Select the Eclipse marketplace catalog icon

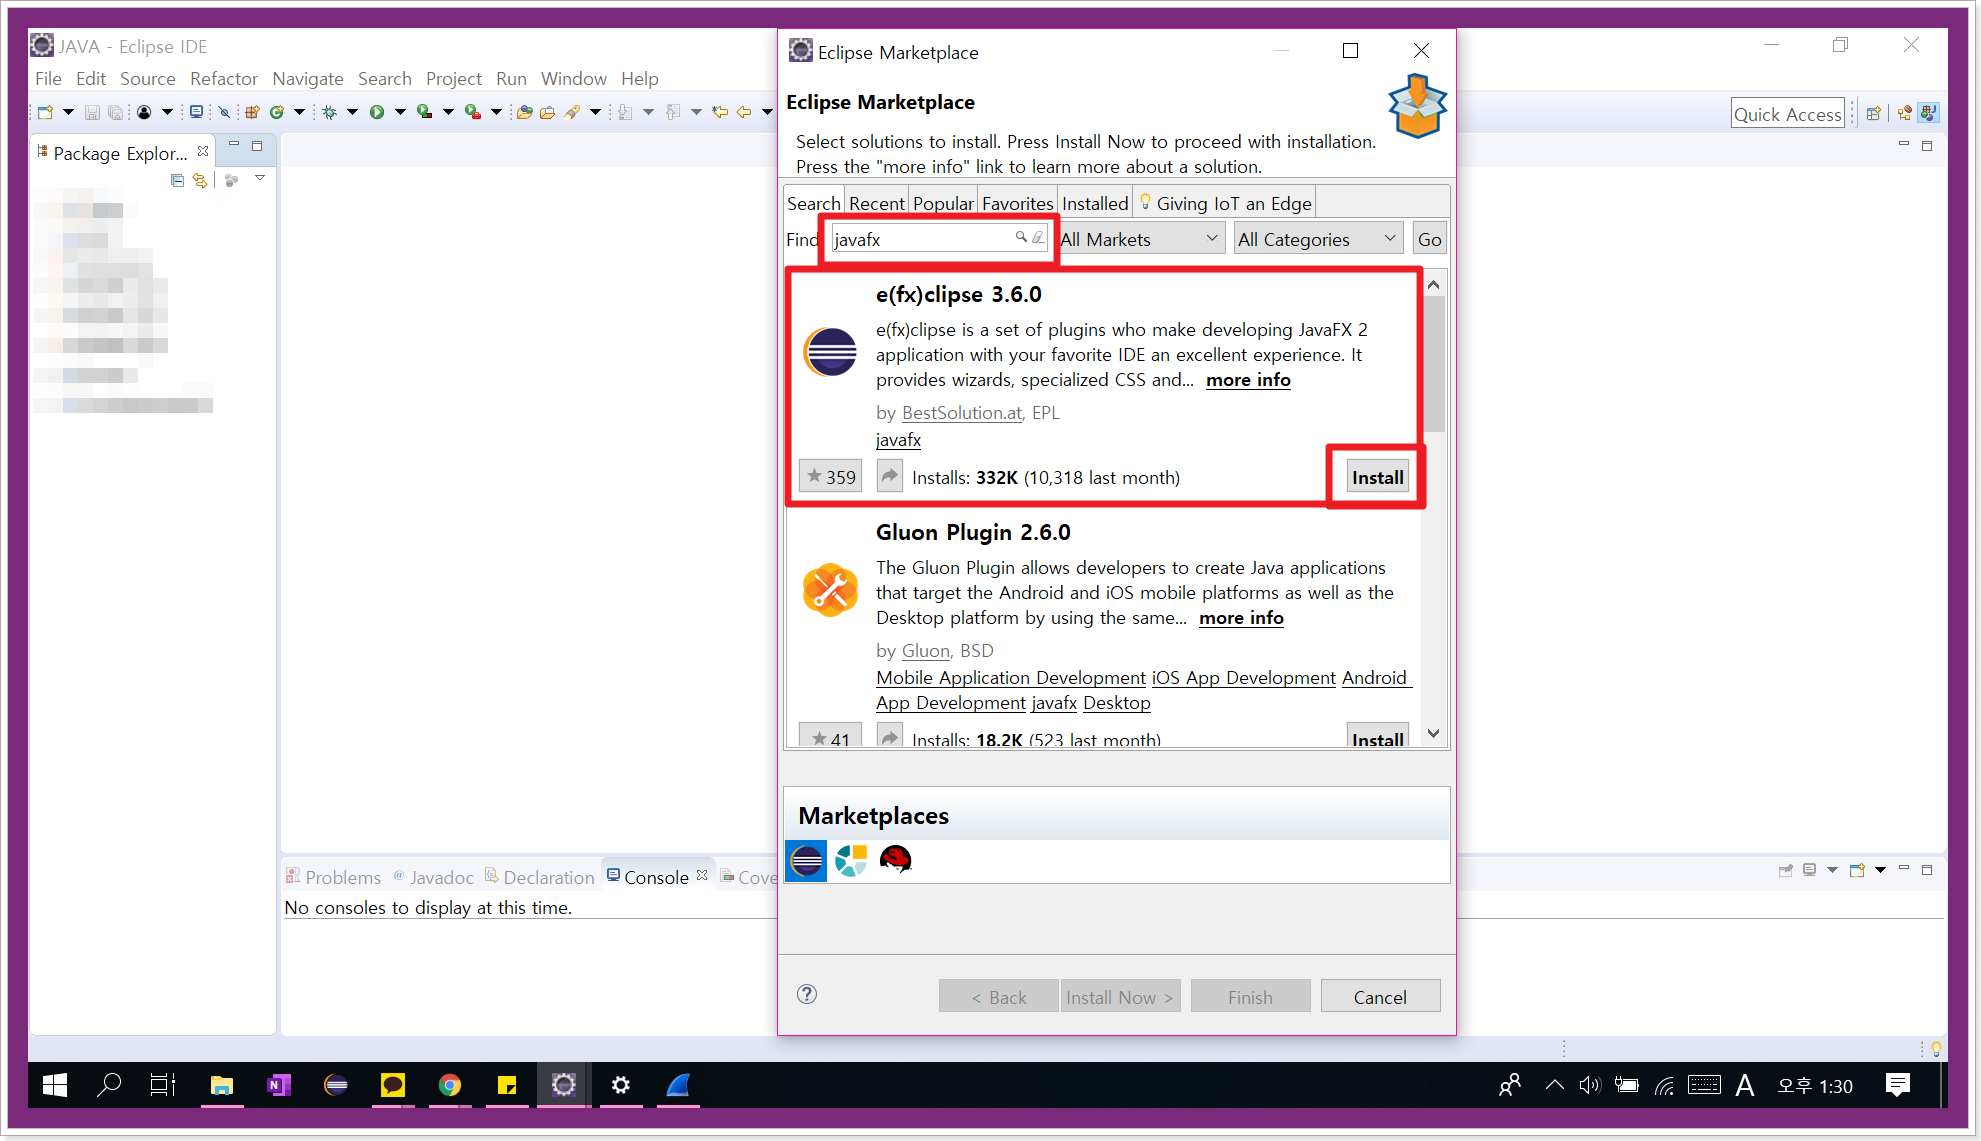point(806,860)
